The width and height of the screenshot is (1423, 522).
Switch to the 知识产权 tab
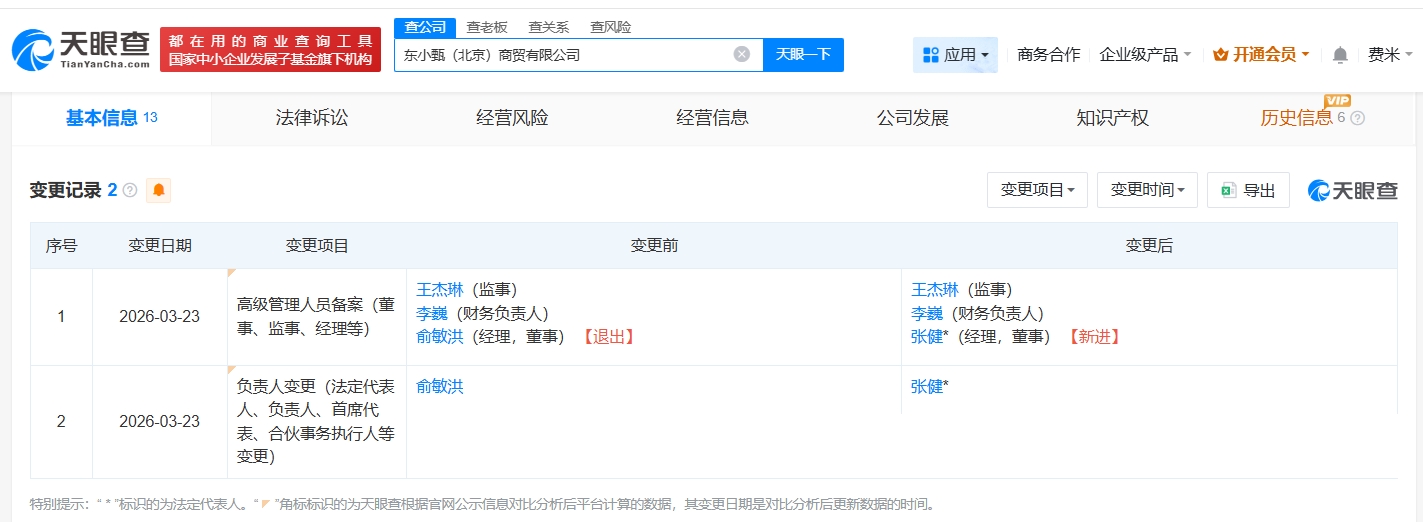pos(1112,118)
